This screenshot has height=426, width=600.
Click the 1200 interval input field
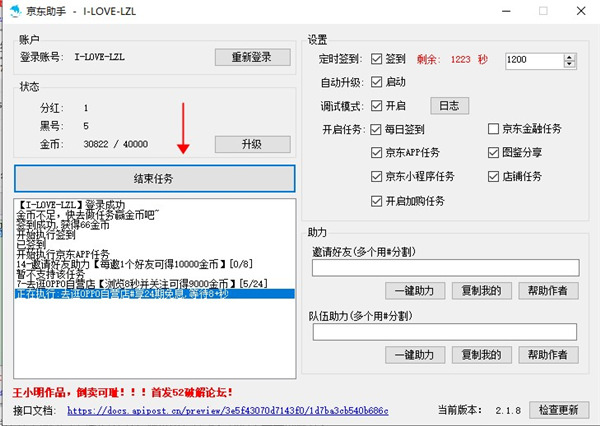[534, 60]
